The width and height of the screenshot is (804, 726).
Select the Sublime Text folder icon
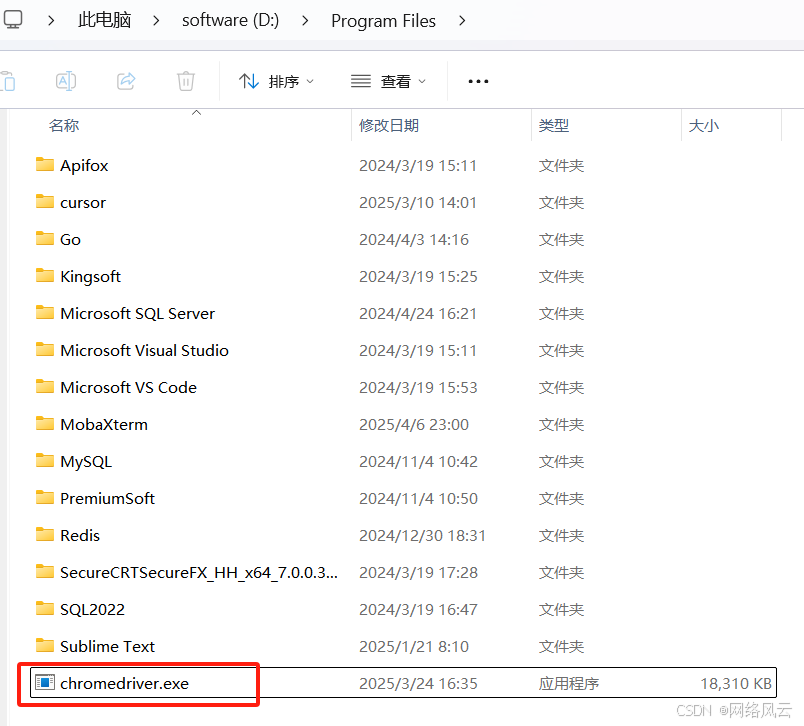pyautogui.click(x=45, y=645)
